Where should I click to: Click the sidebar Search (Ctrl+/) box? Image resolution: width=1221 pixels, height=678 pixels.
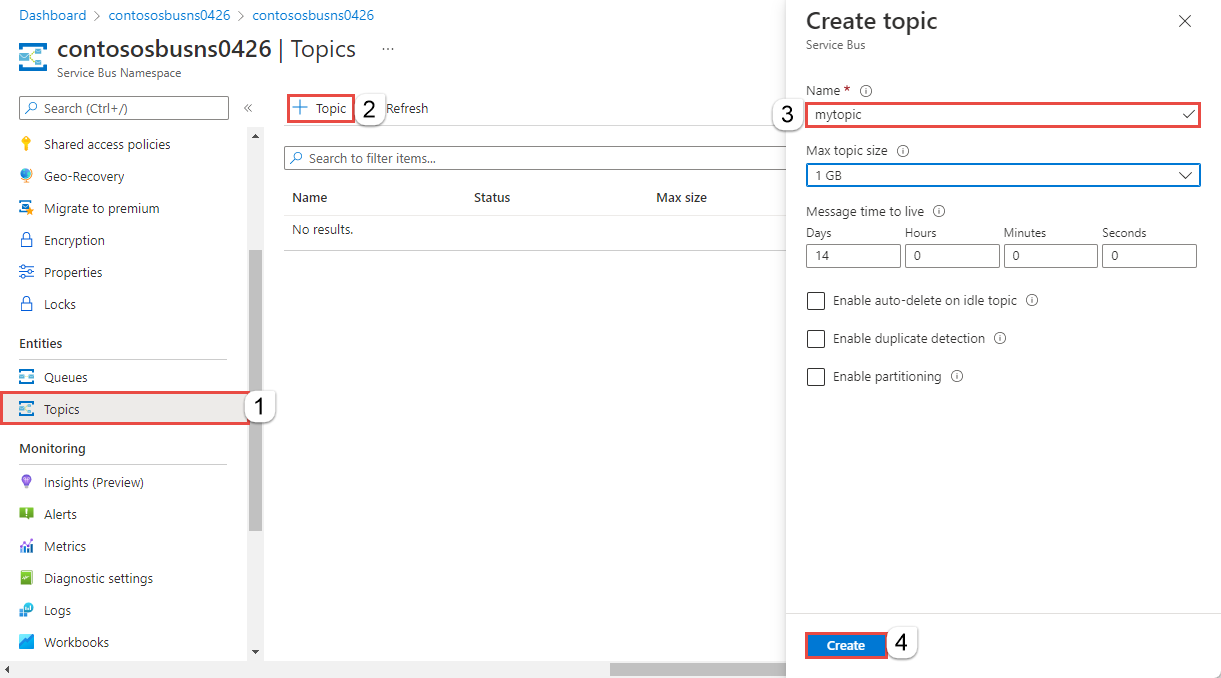(124, 108)
